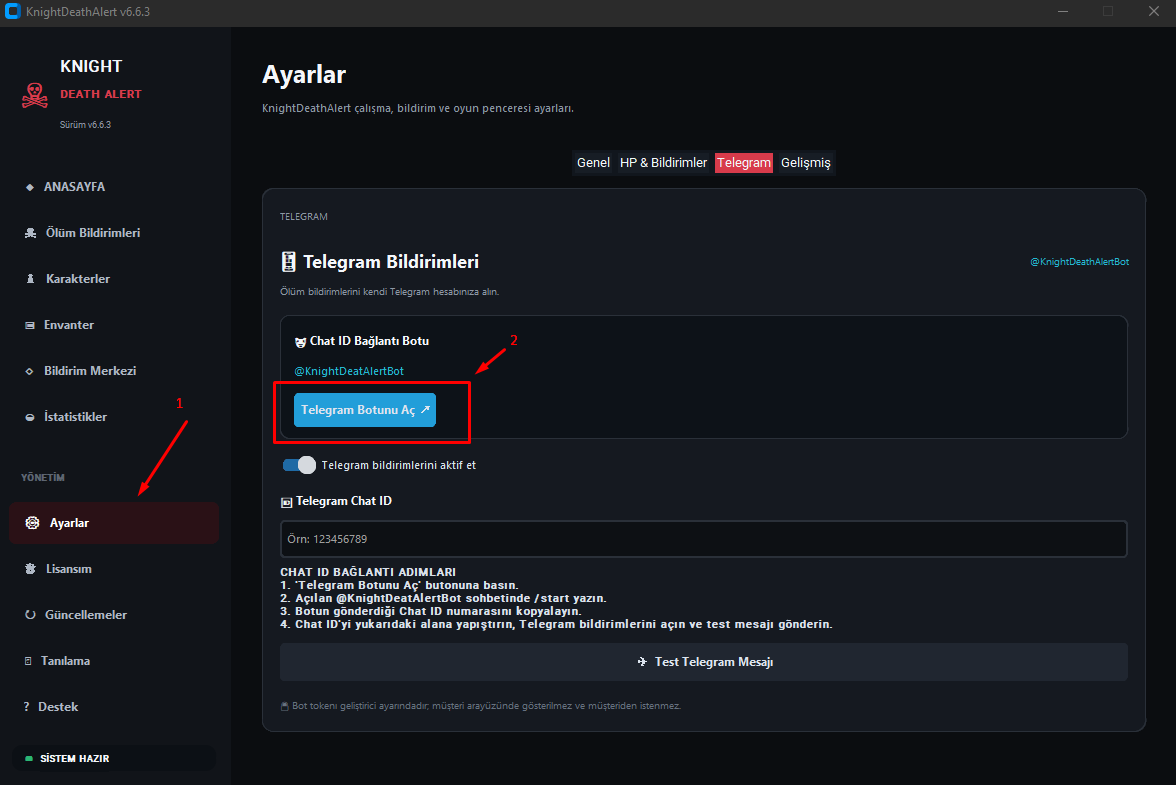This screenshot has width=1176, height=785.
Task: Click the Sürüm v6.6.3 version text
Action: click(x=86, y=125)
